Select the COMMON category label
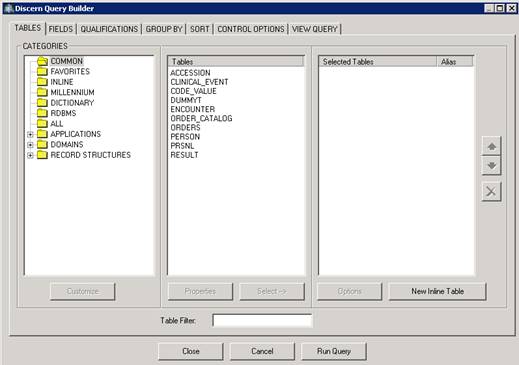 tap(67, 61)
